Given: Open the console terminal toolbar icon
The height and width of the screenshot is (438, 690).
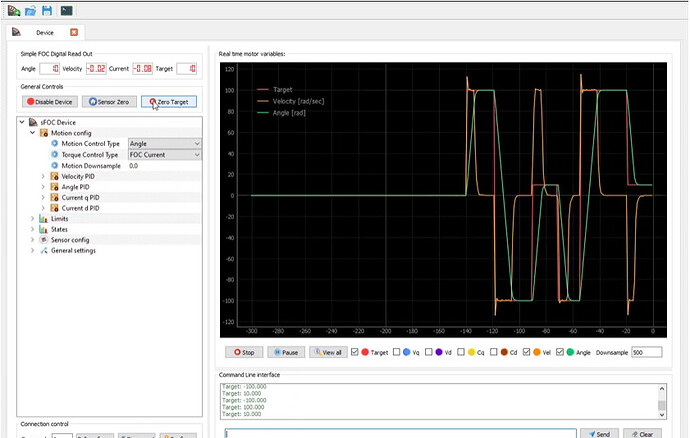Looking at the screenshot, I should (x=66, y=10).
